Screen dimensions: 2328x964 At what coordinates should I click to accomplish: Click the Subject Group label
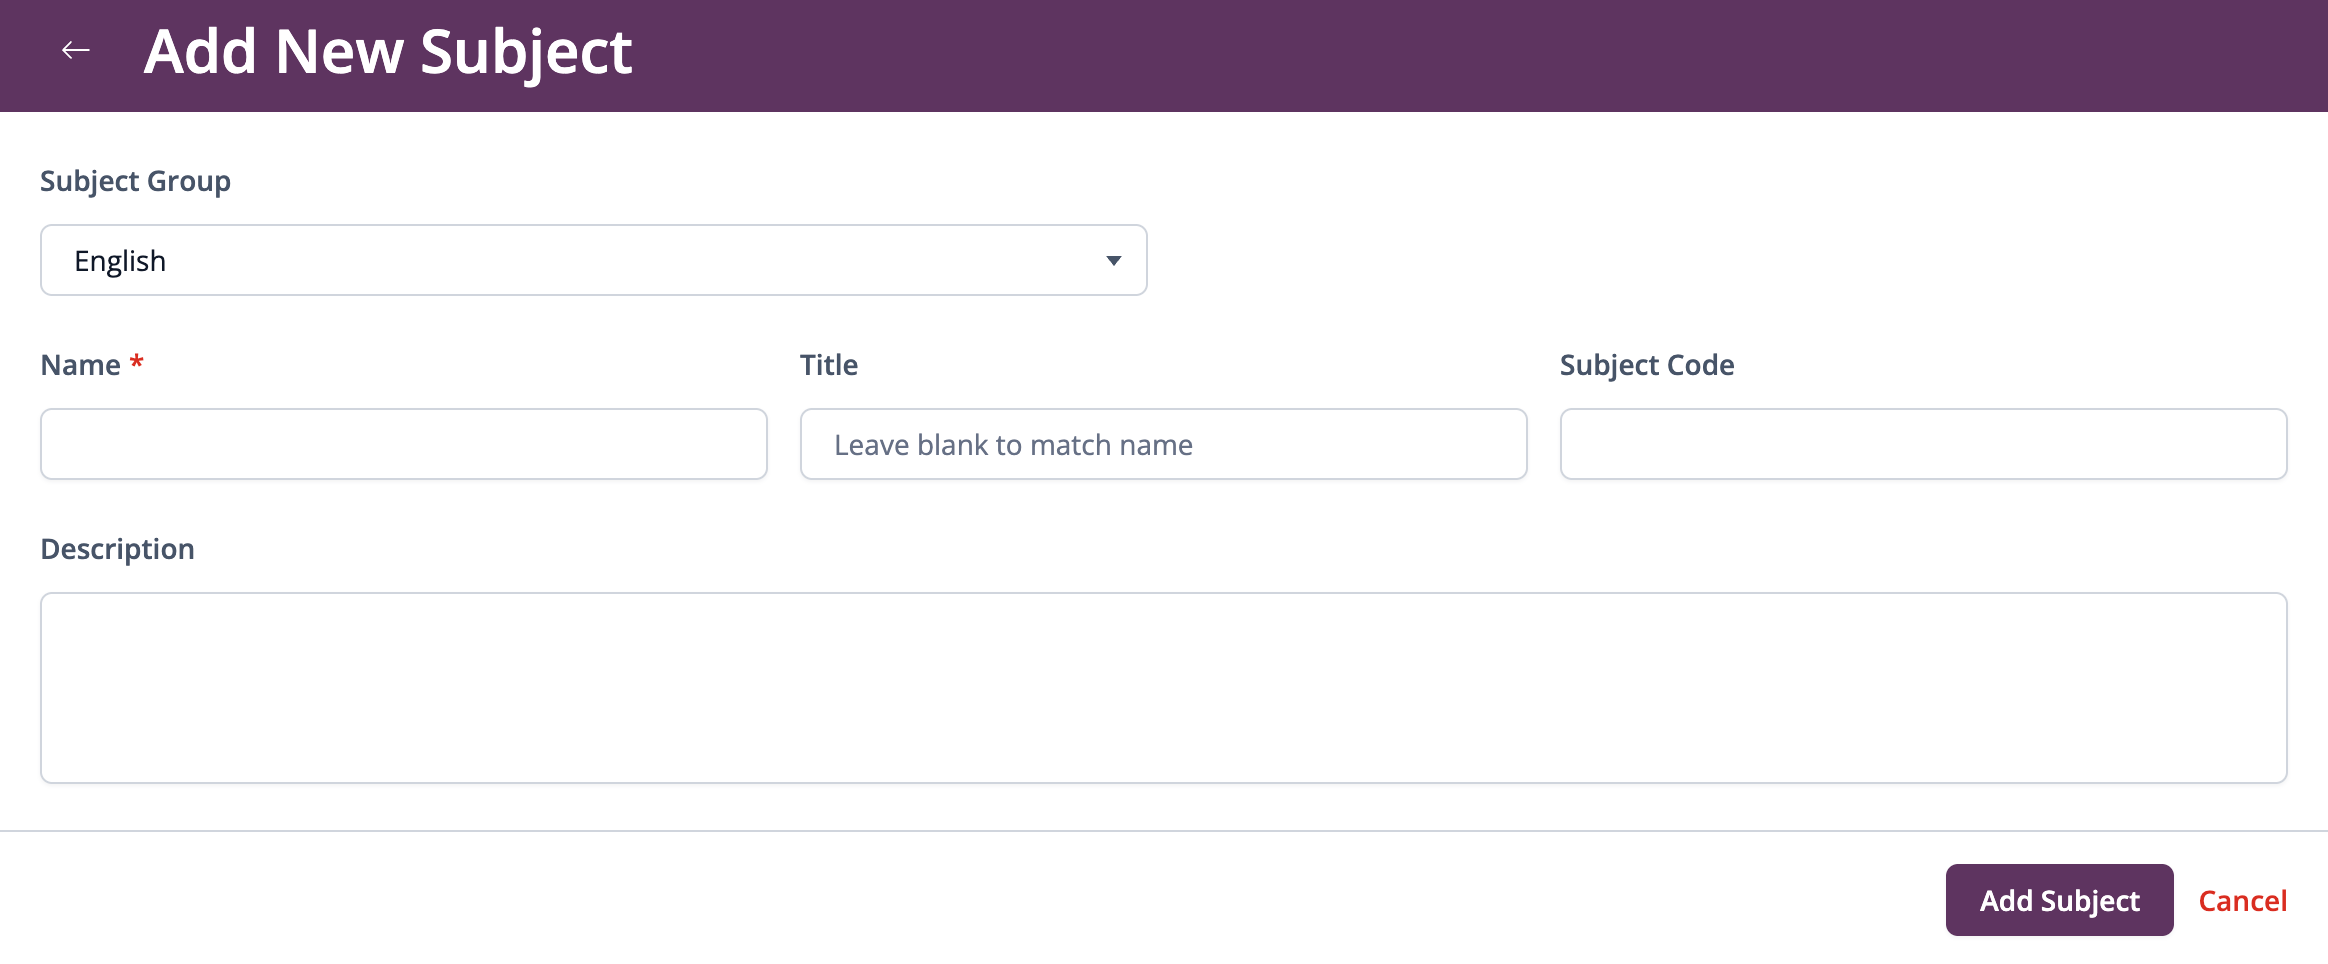coord(135,181)
